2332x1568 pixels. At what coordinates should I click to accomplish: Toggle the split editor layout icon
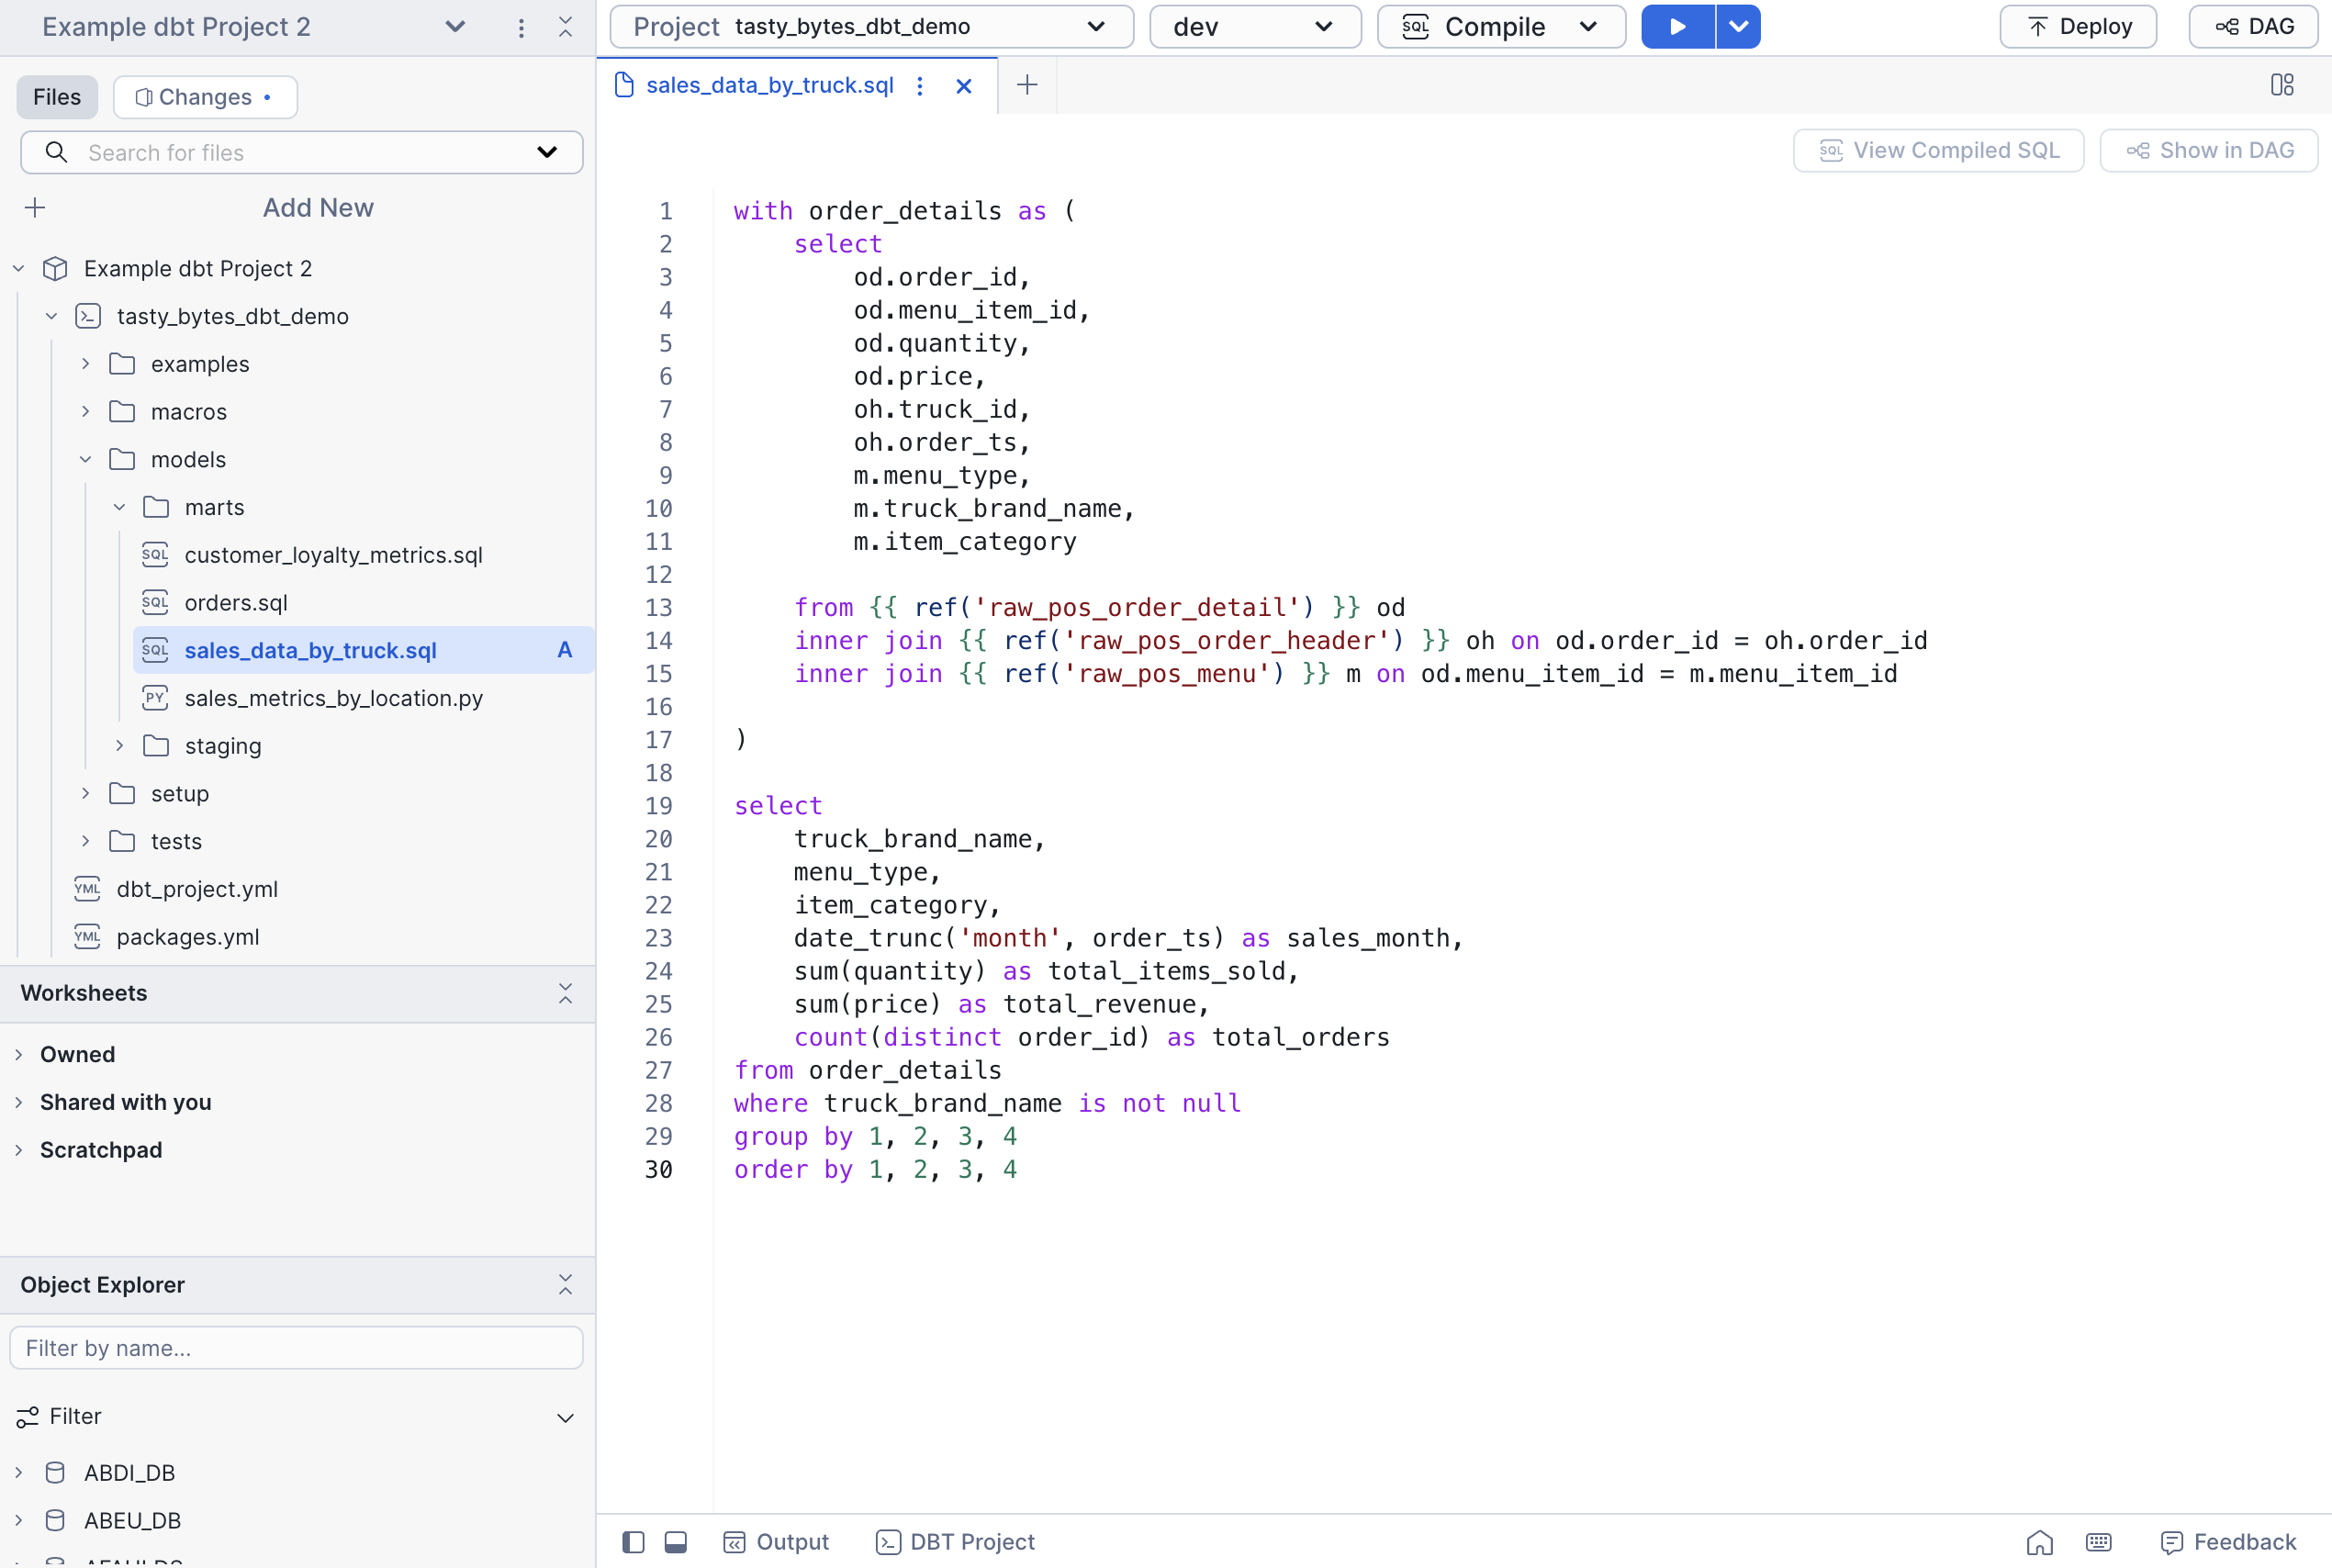(x=2282, y=85)
